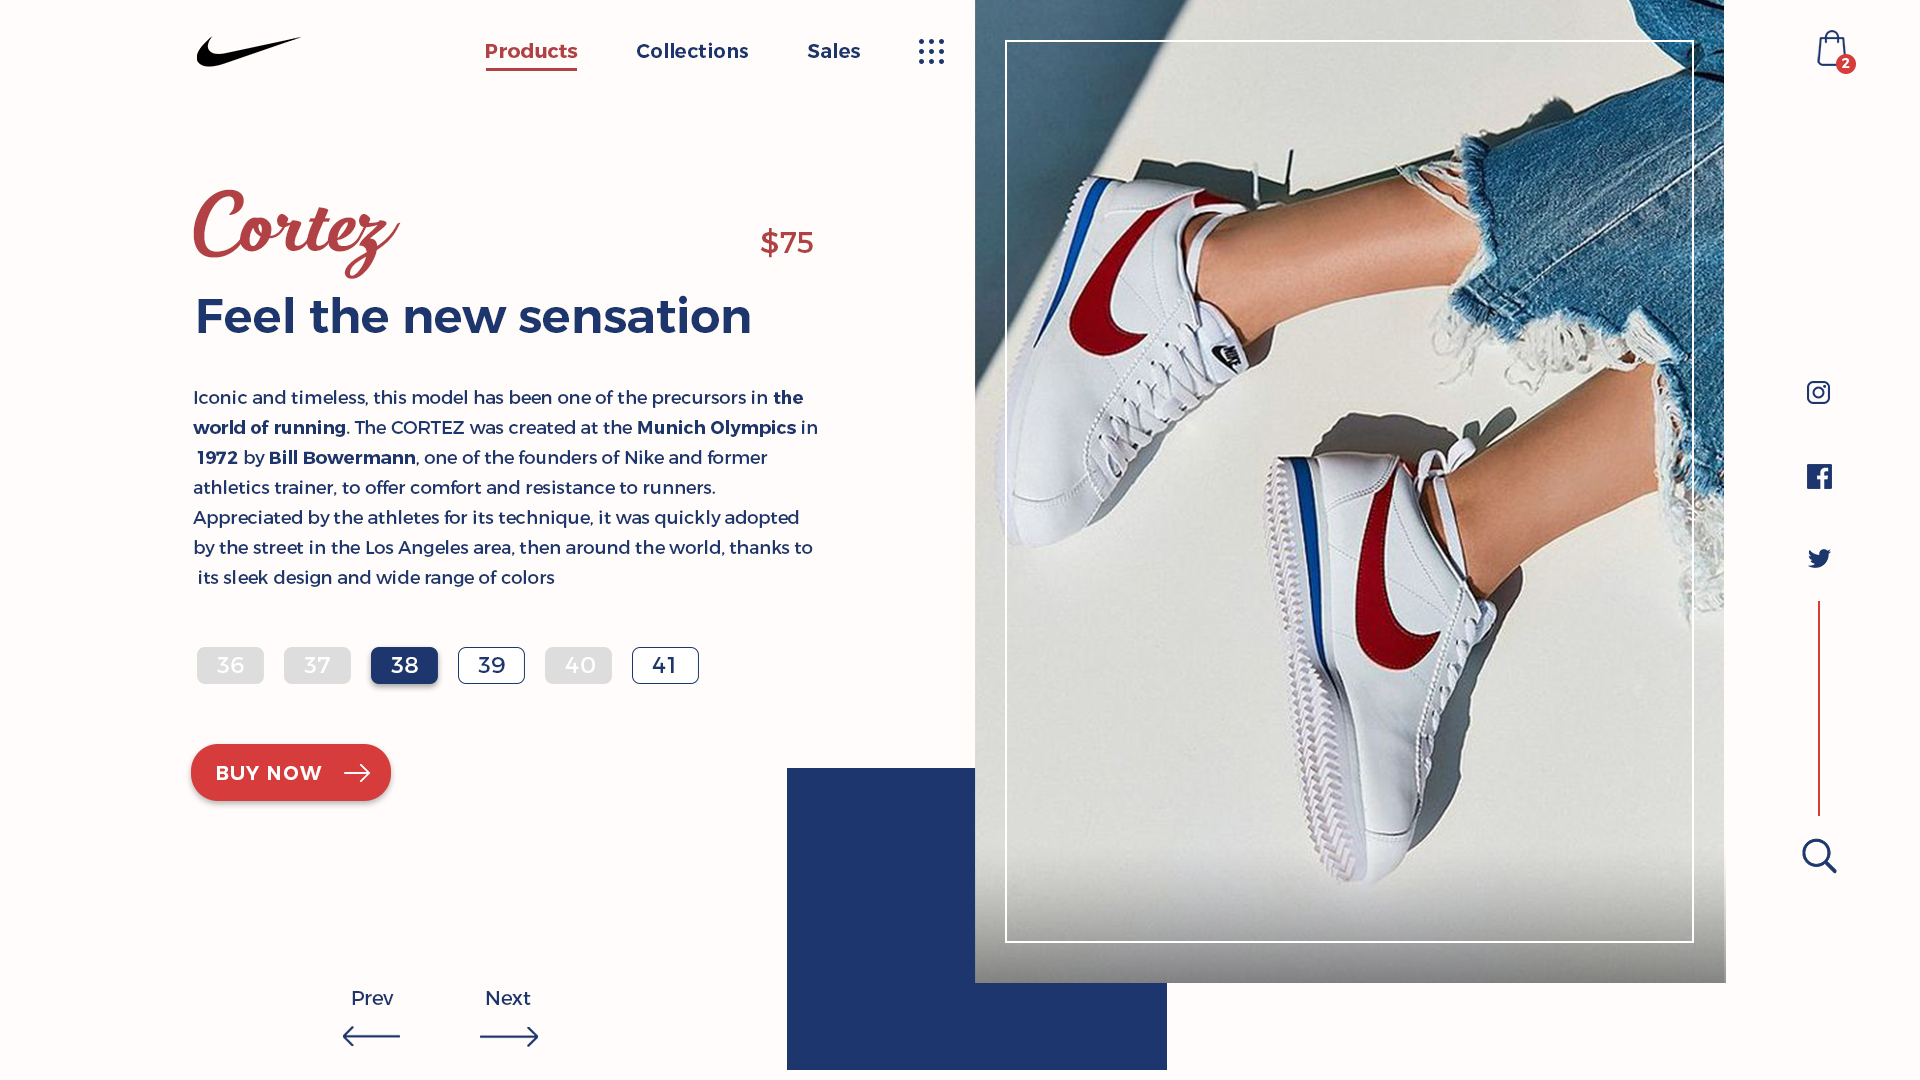
Task: Choose the greyed size 40 option
Action: [x=578, y=665]
